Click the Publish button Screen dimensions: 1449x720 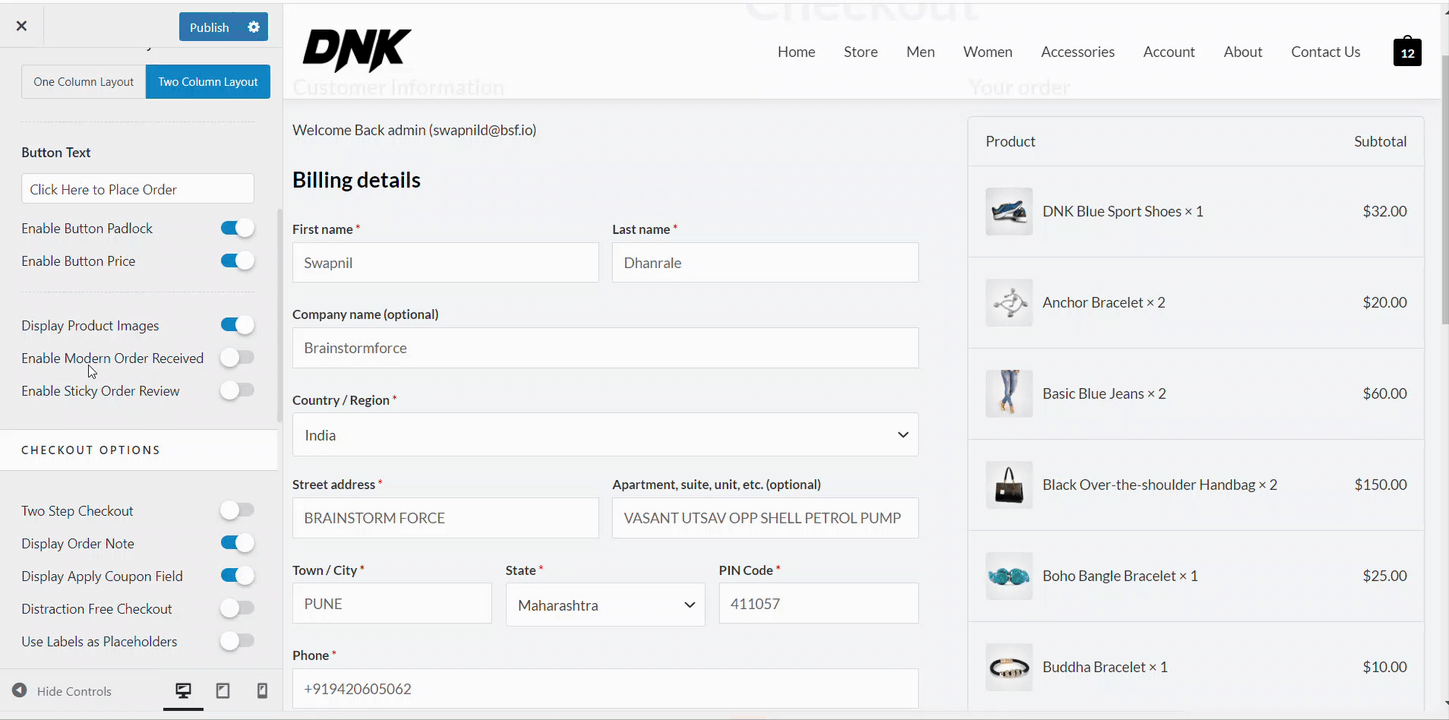210,27
